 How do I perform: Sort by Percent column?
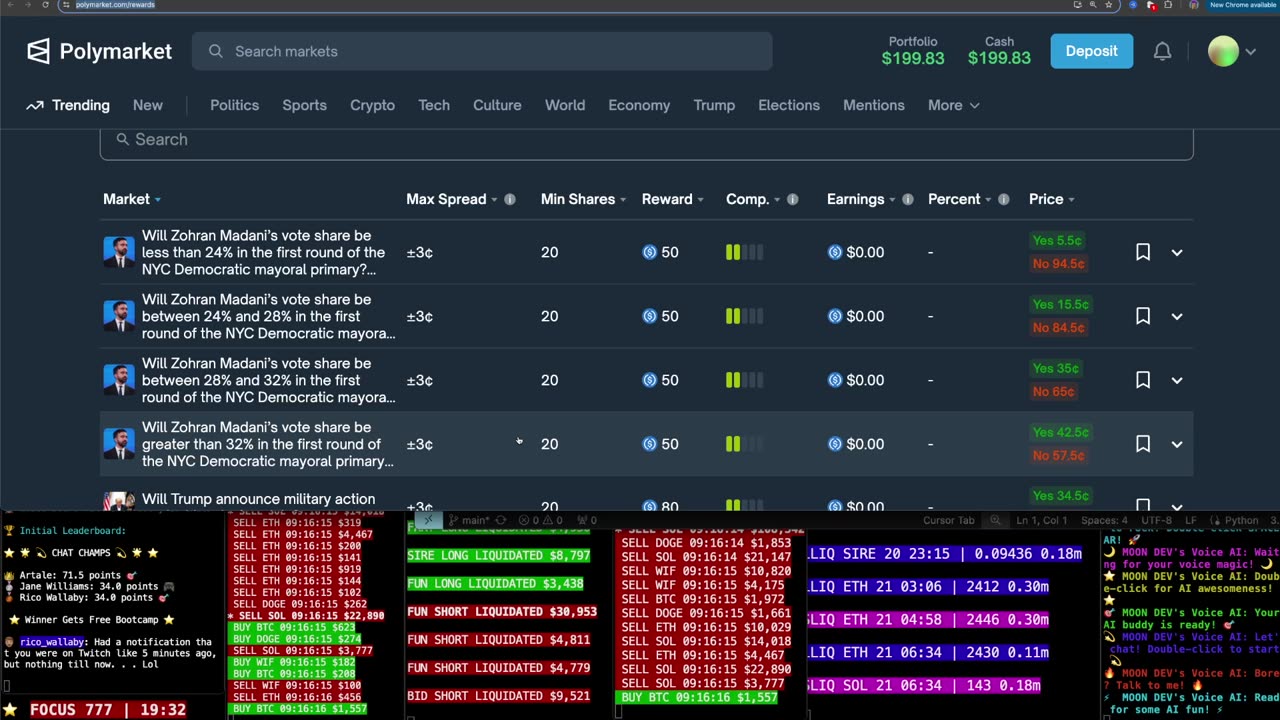point(960,199)
